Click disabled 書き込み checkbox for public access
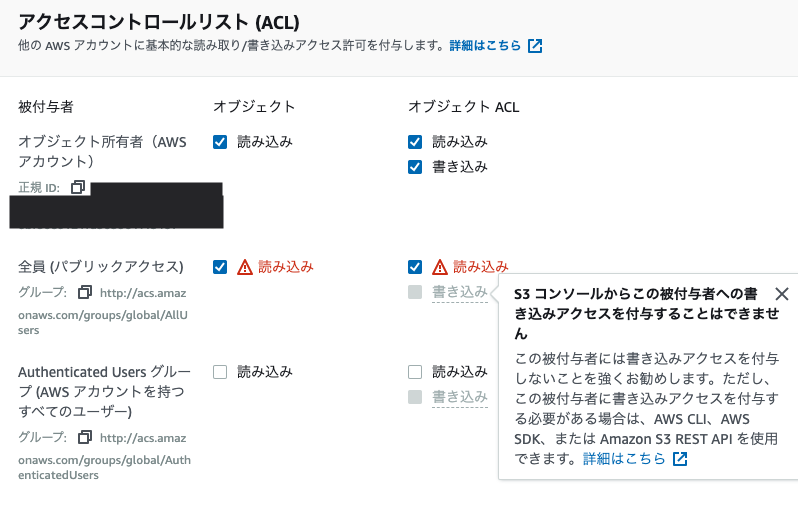This screenshot has height=522, width=798. click(415, 292)
